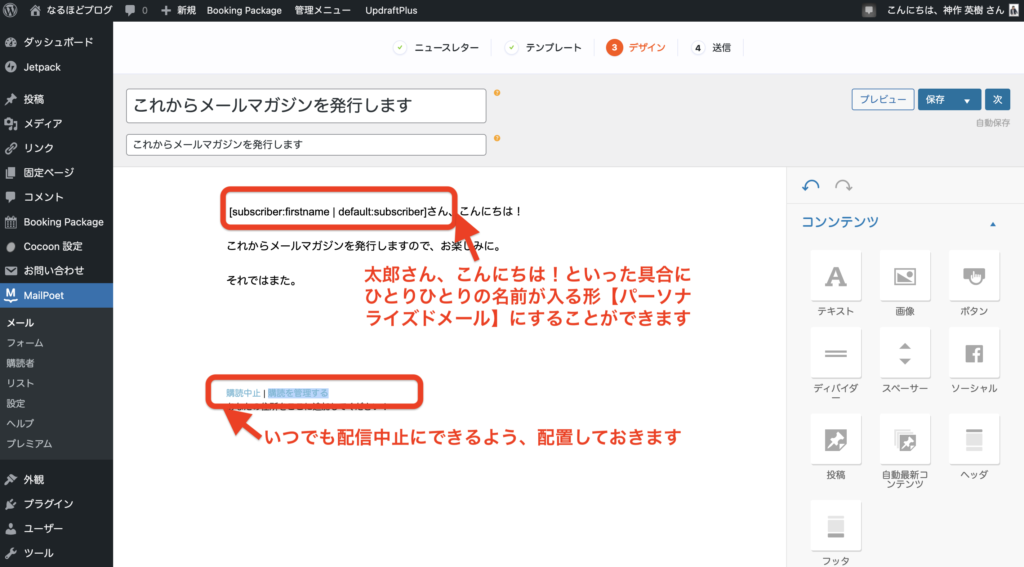1024x567 pixels.
Task: Click the WordPress logo icon
Action: coord(10,10)
